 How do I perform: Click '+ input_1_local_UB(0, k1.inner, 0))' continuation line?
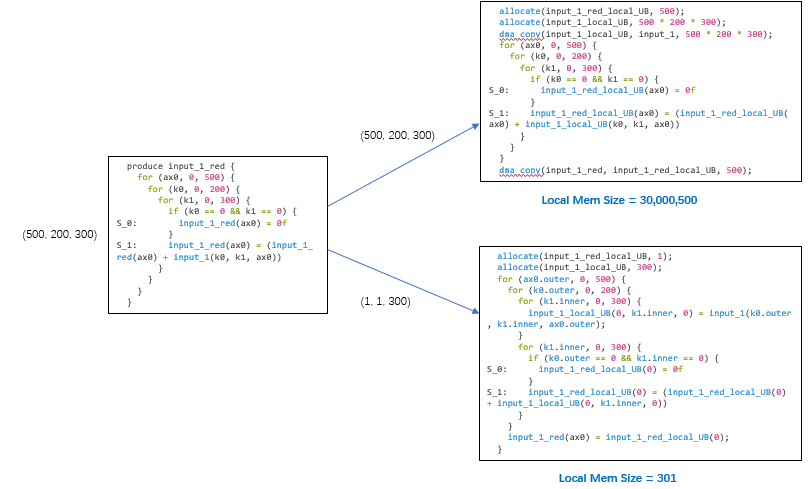(577, 403)
